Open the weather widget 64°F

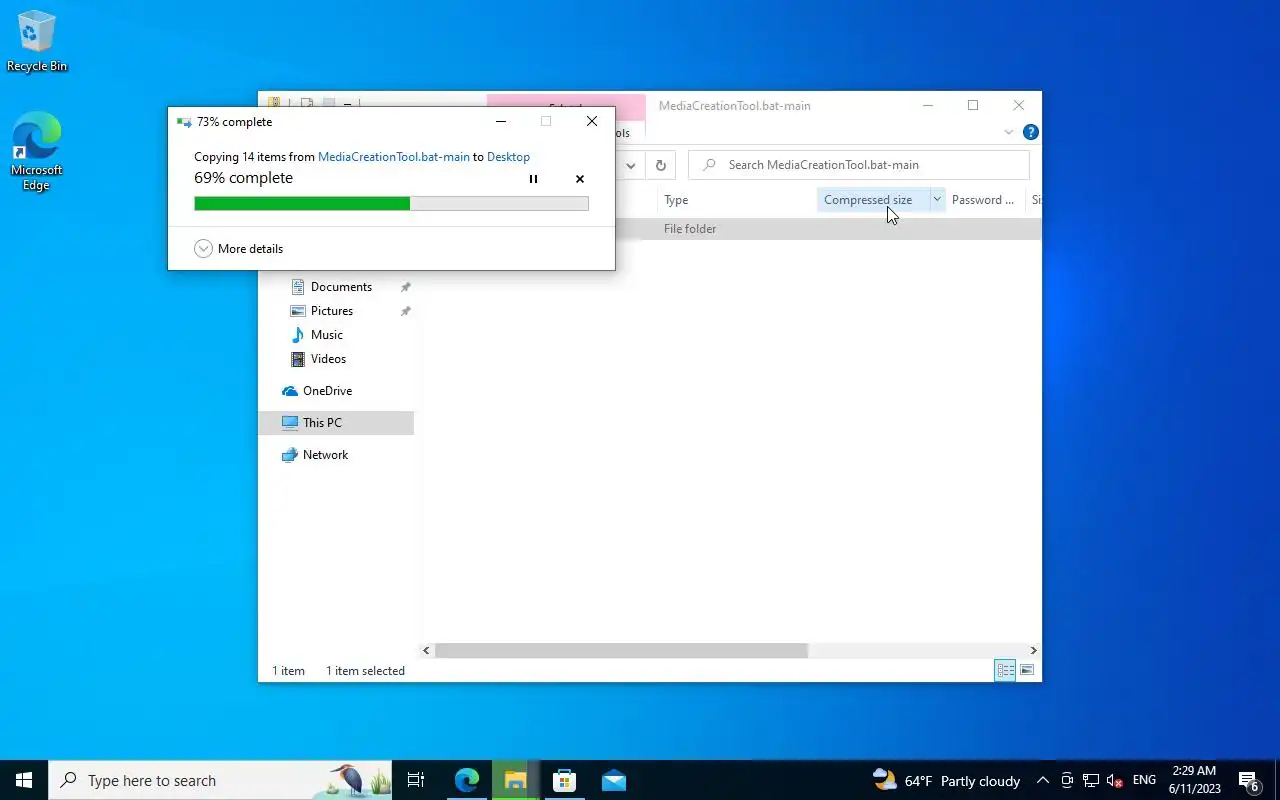pos(946,780)
